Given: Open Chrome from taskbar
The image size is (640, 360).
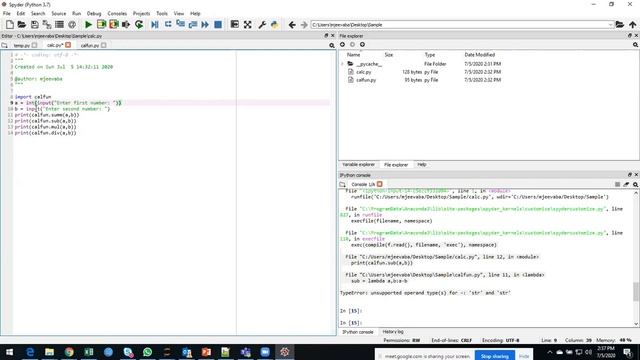Looking at the screenshot, I should [x=69, y=352].
